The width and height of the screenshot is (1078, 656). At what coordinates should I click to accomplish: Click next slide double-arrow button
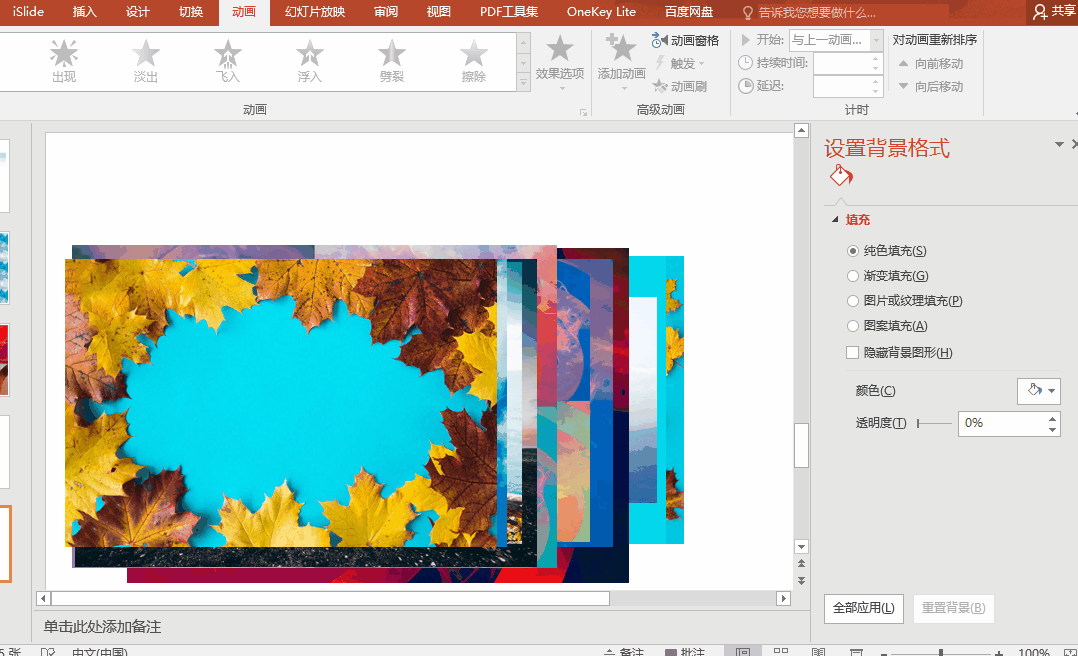801,580
